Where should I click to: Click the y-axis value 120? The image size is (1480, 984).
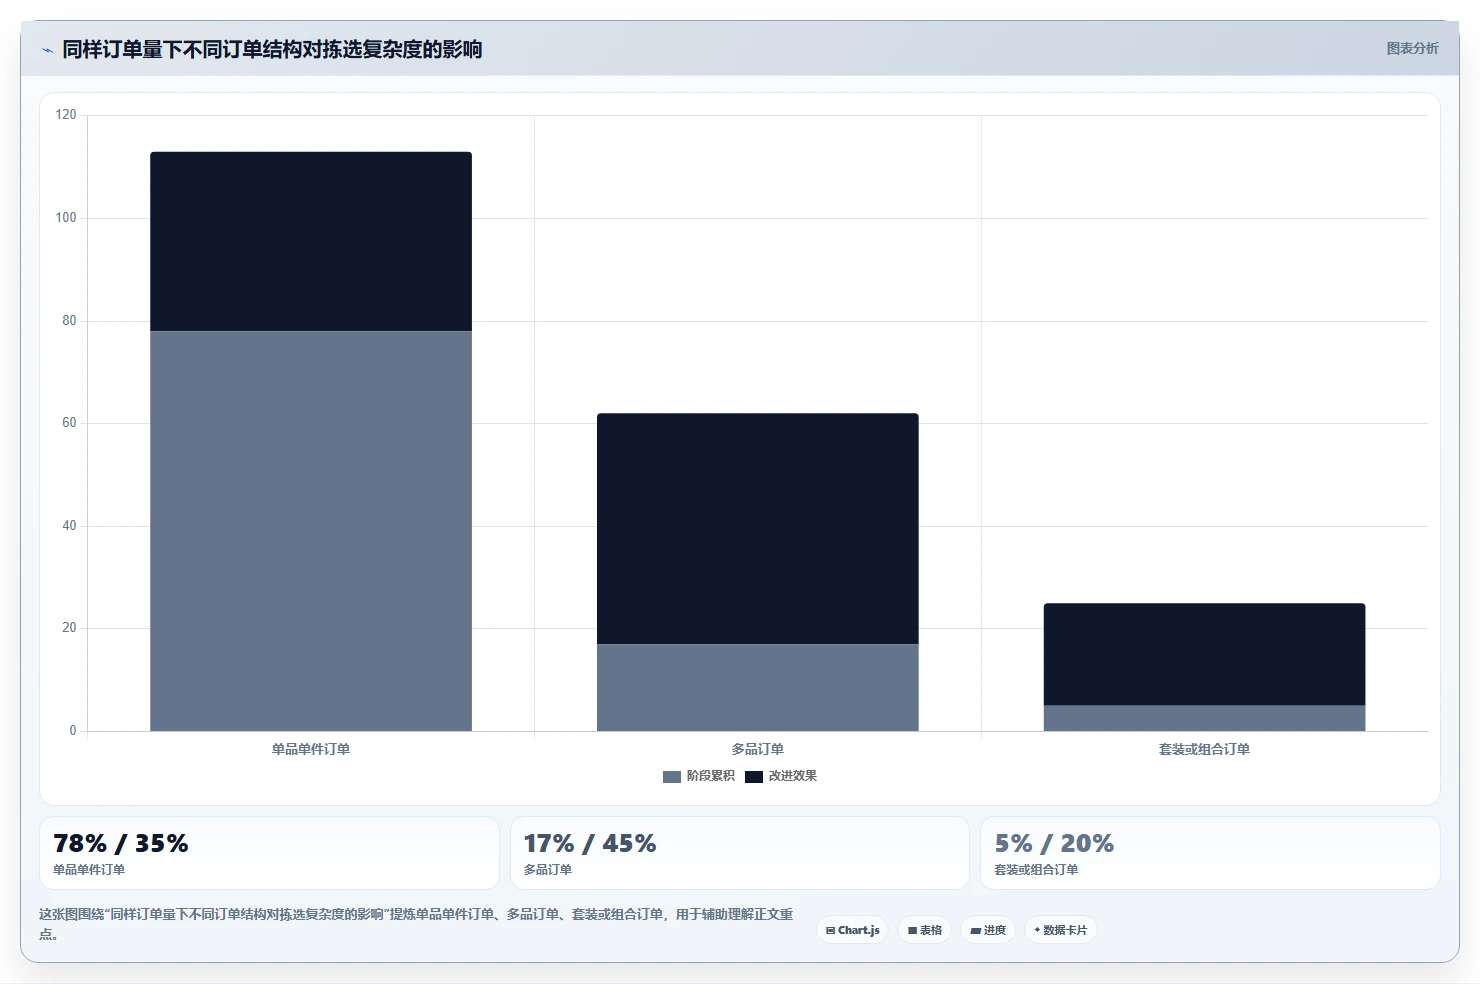tap(66, 115)
